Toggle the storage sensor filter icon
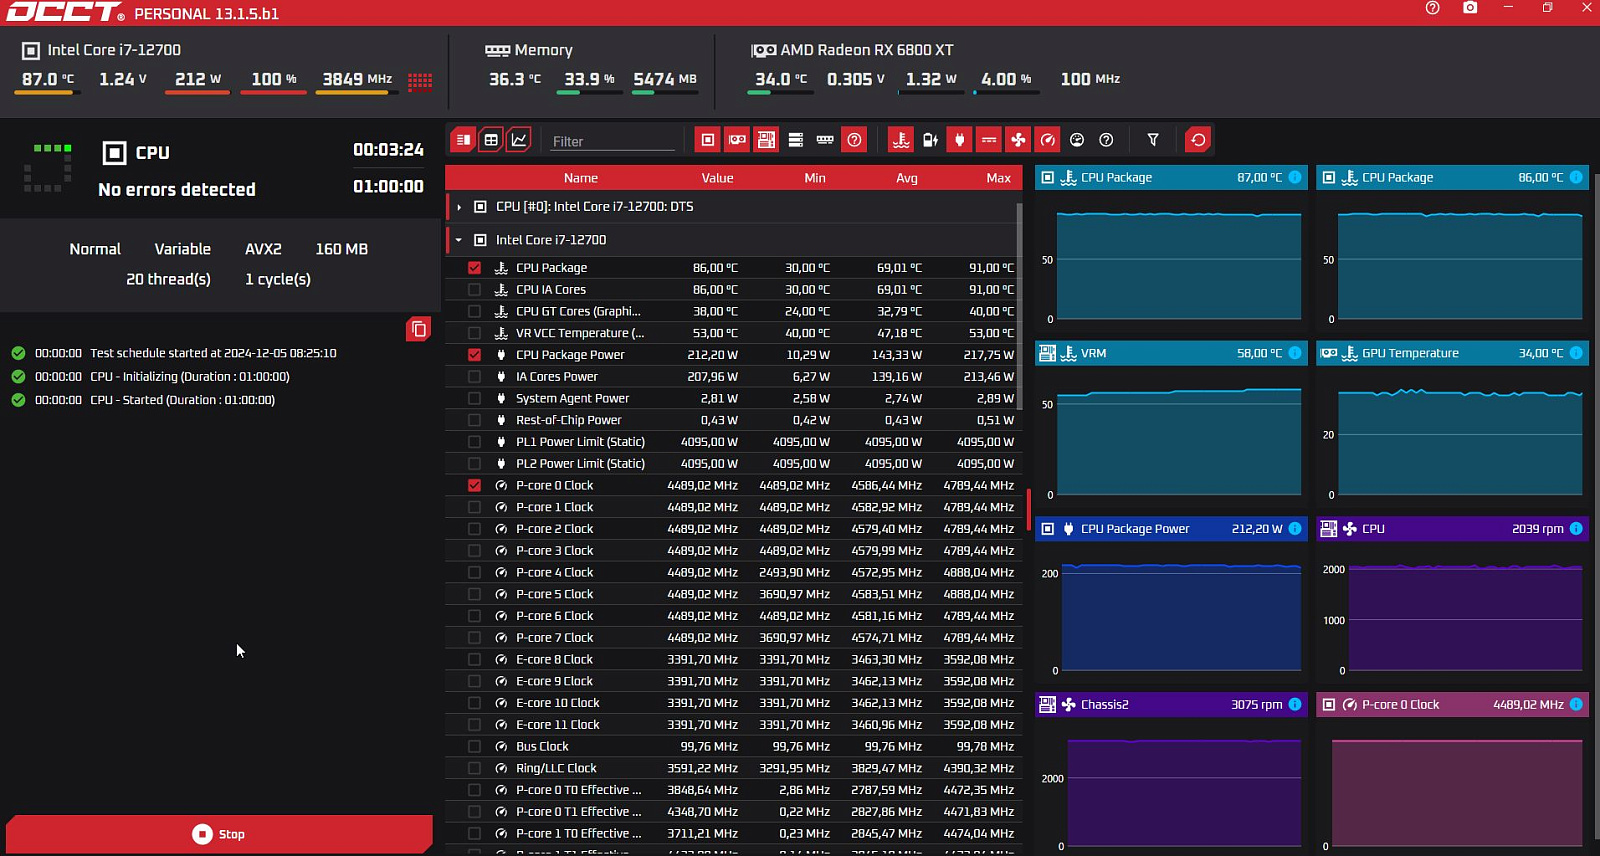Viewport: 1600px width, 856px height. 796,140
